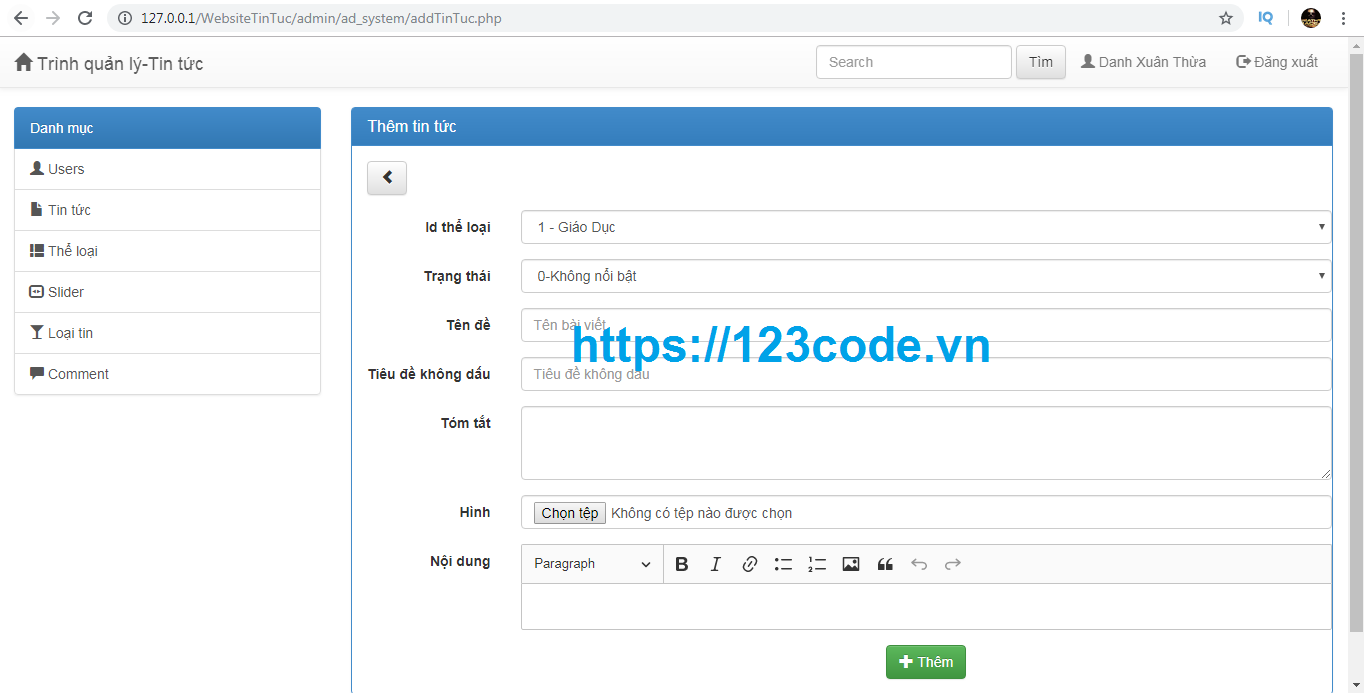Click Đăng xuất to log out

pos(1277,62)
